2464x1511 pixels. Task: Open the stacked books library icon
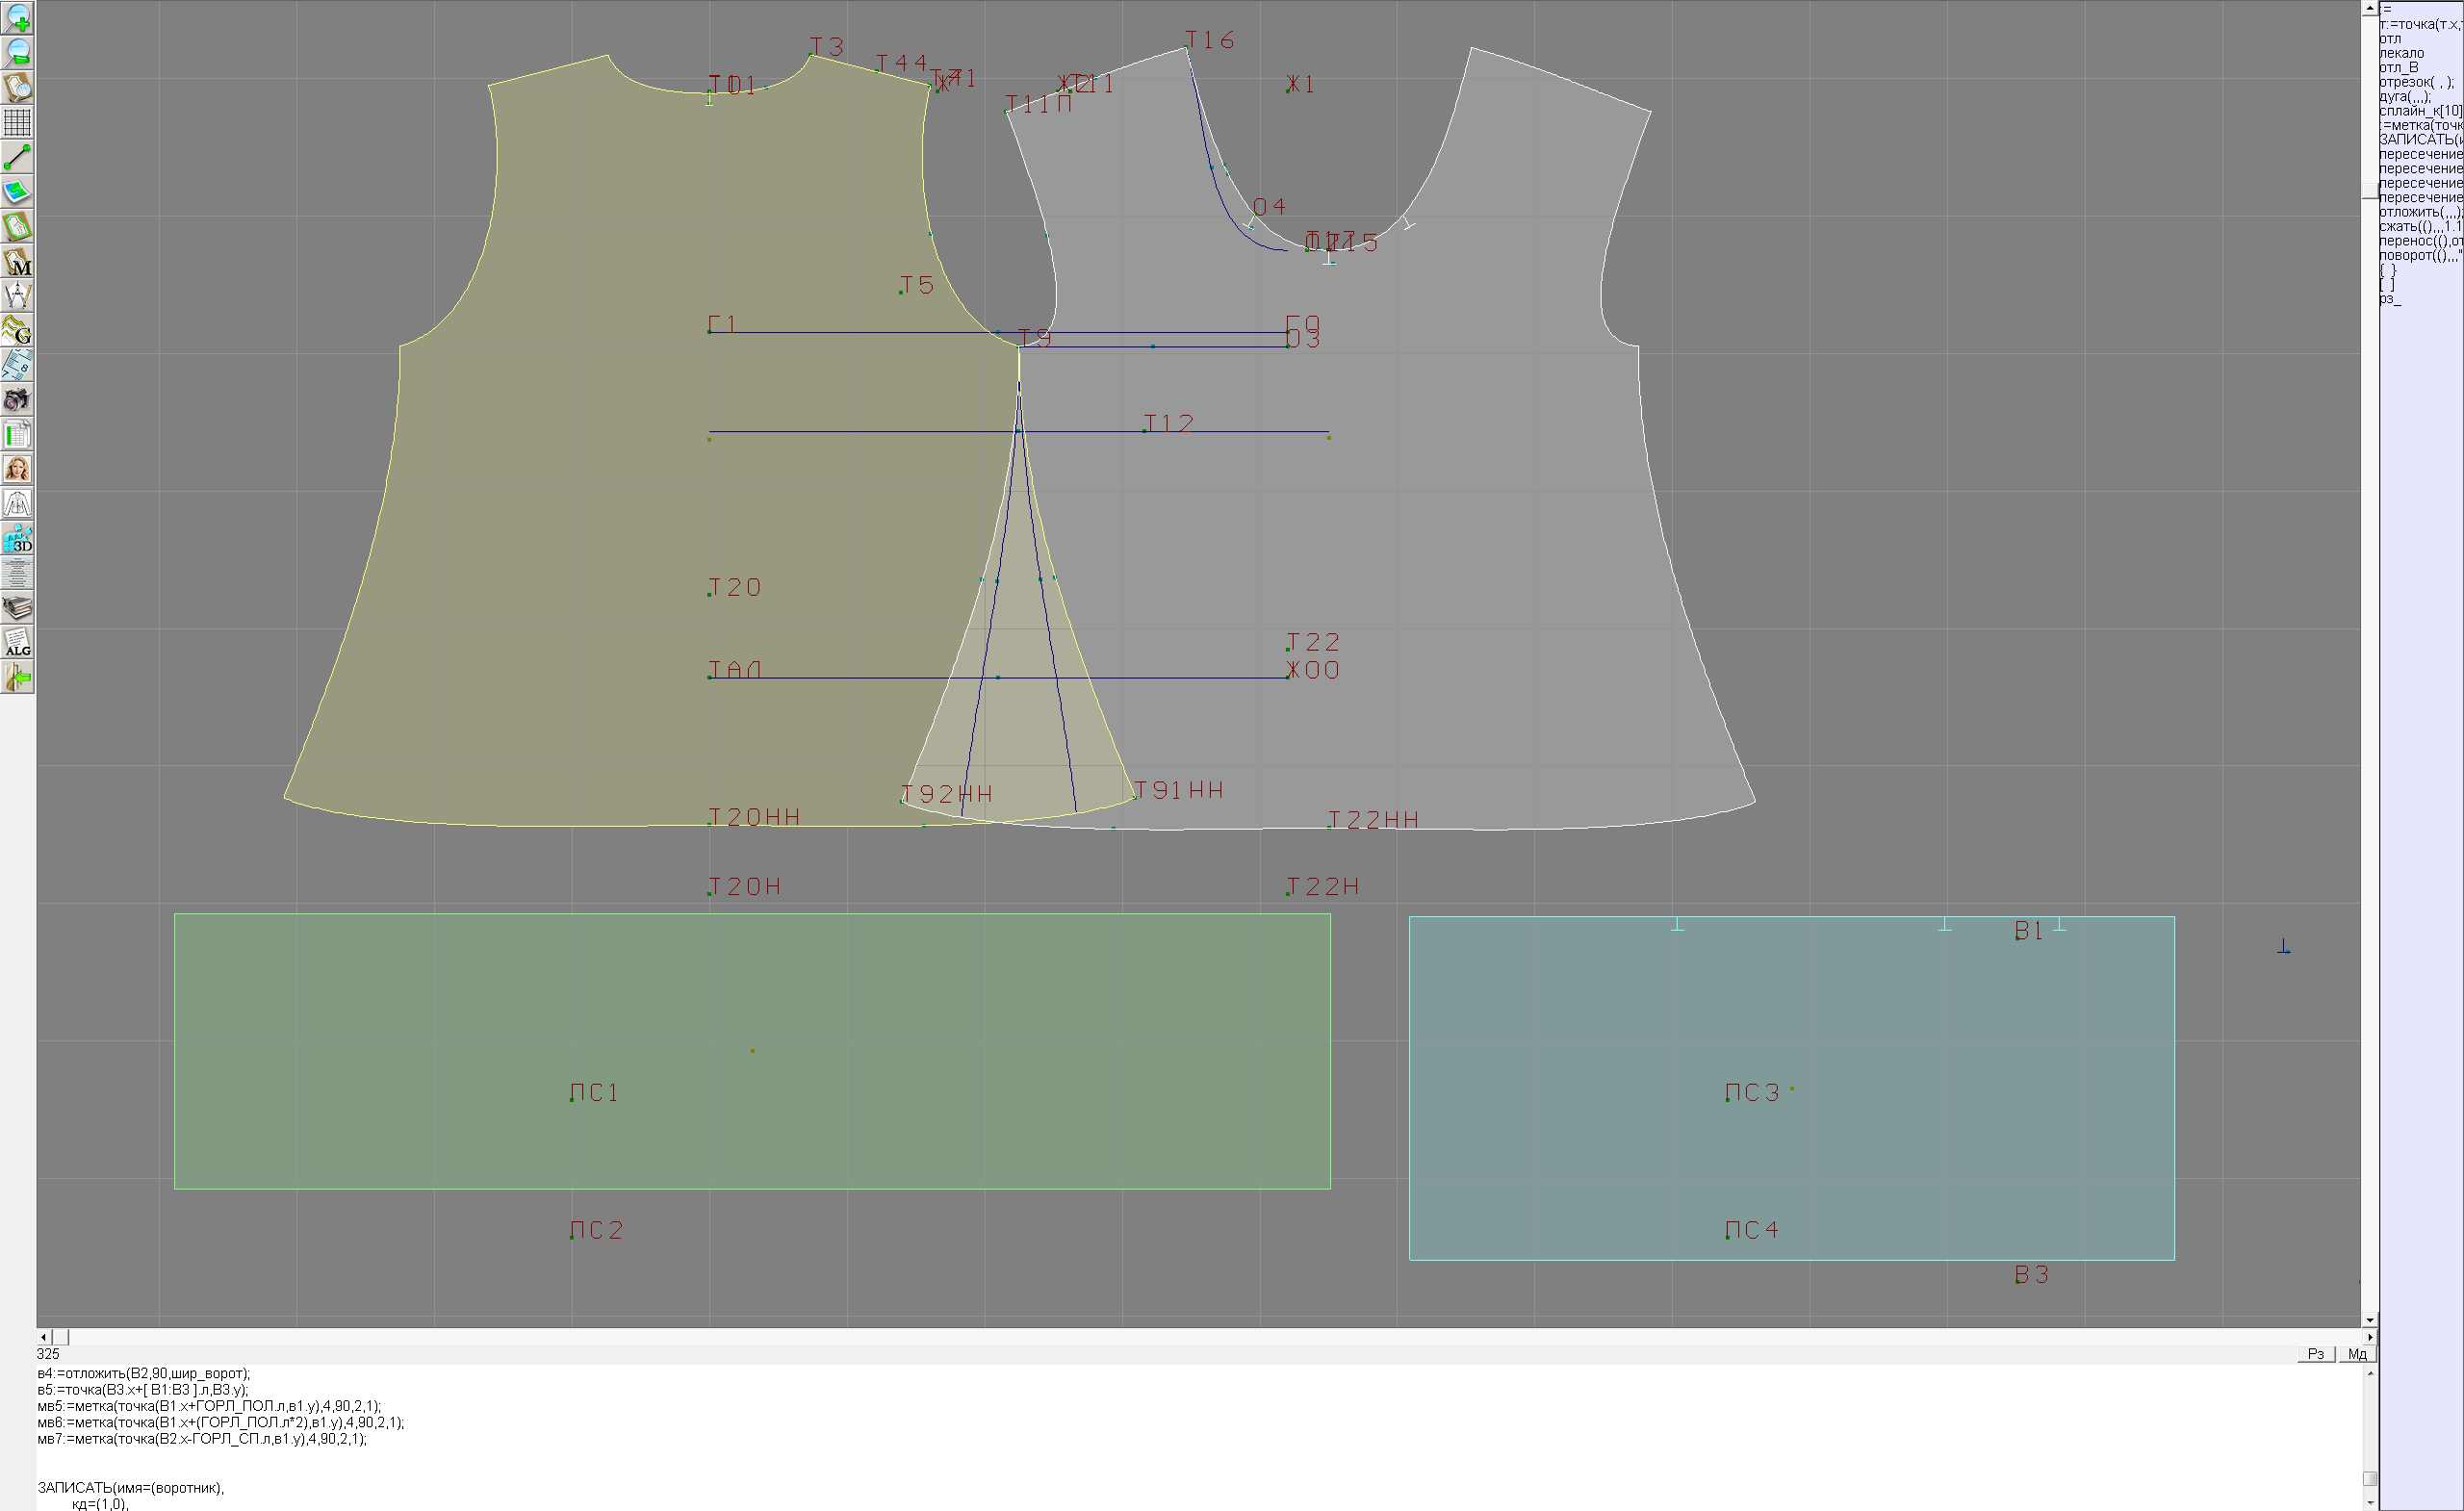[x=17, y=608]
